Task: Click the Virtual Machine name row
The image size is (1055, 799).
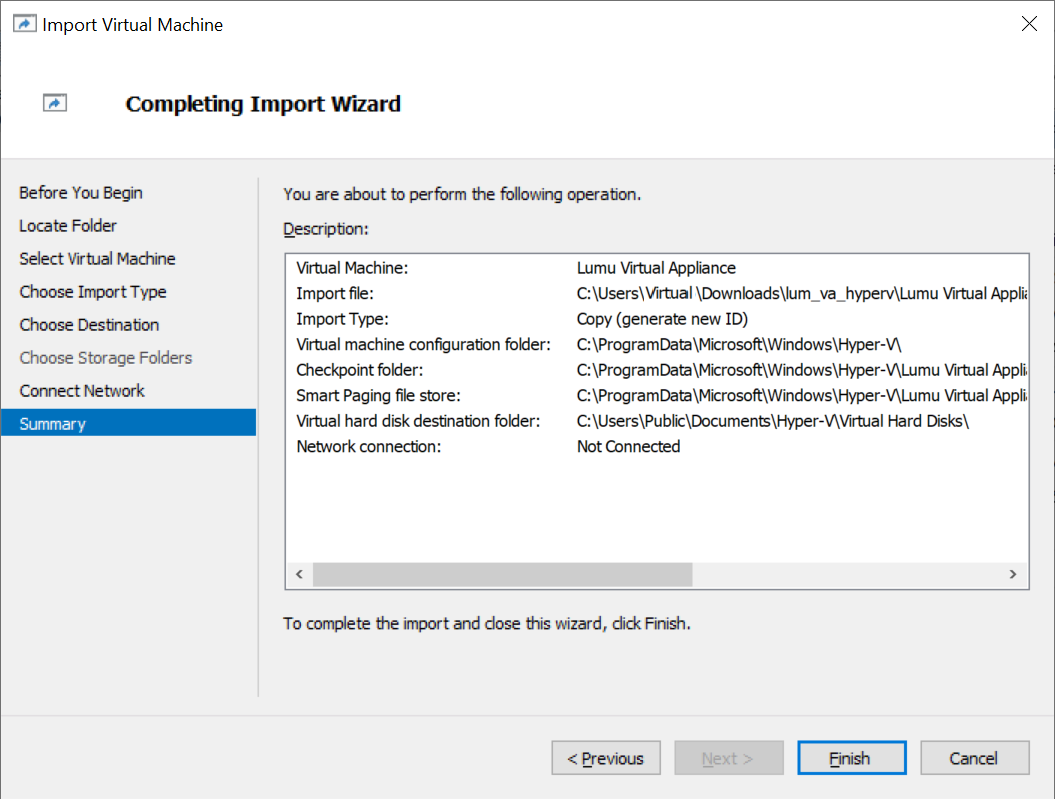Action: pos(516,268)
